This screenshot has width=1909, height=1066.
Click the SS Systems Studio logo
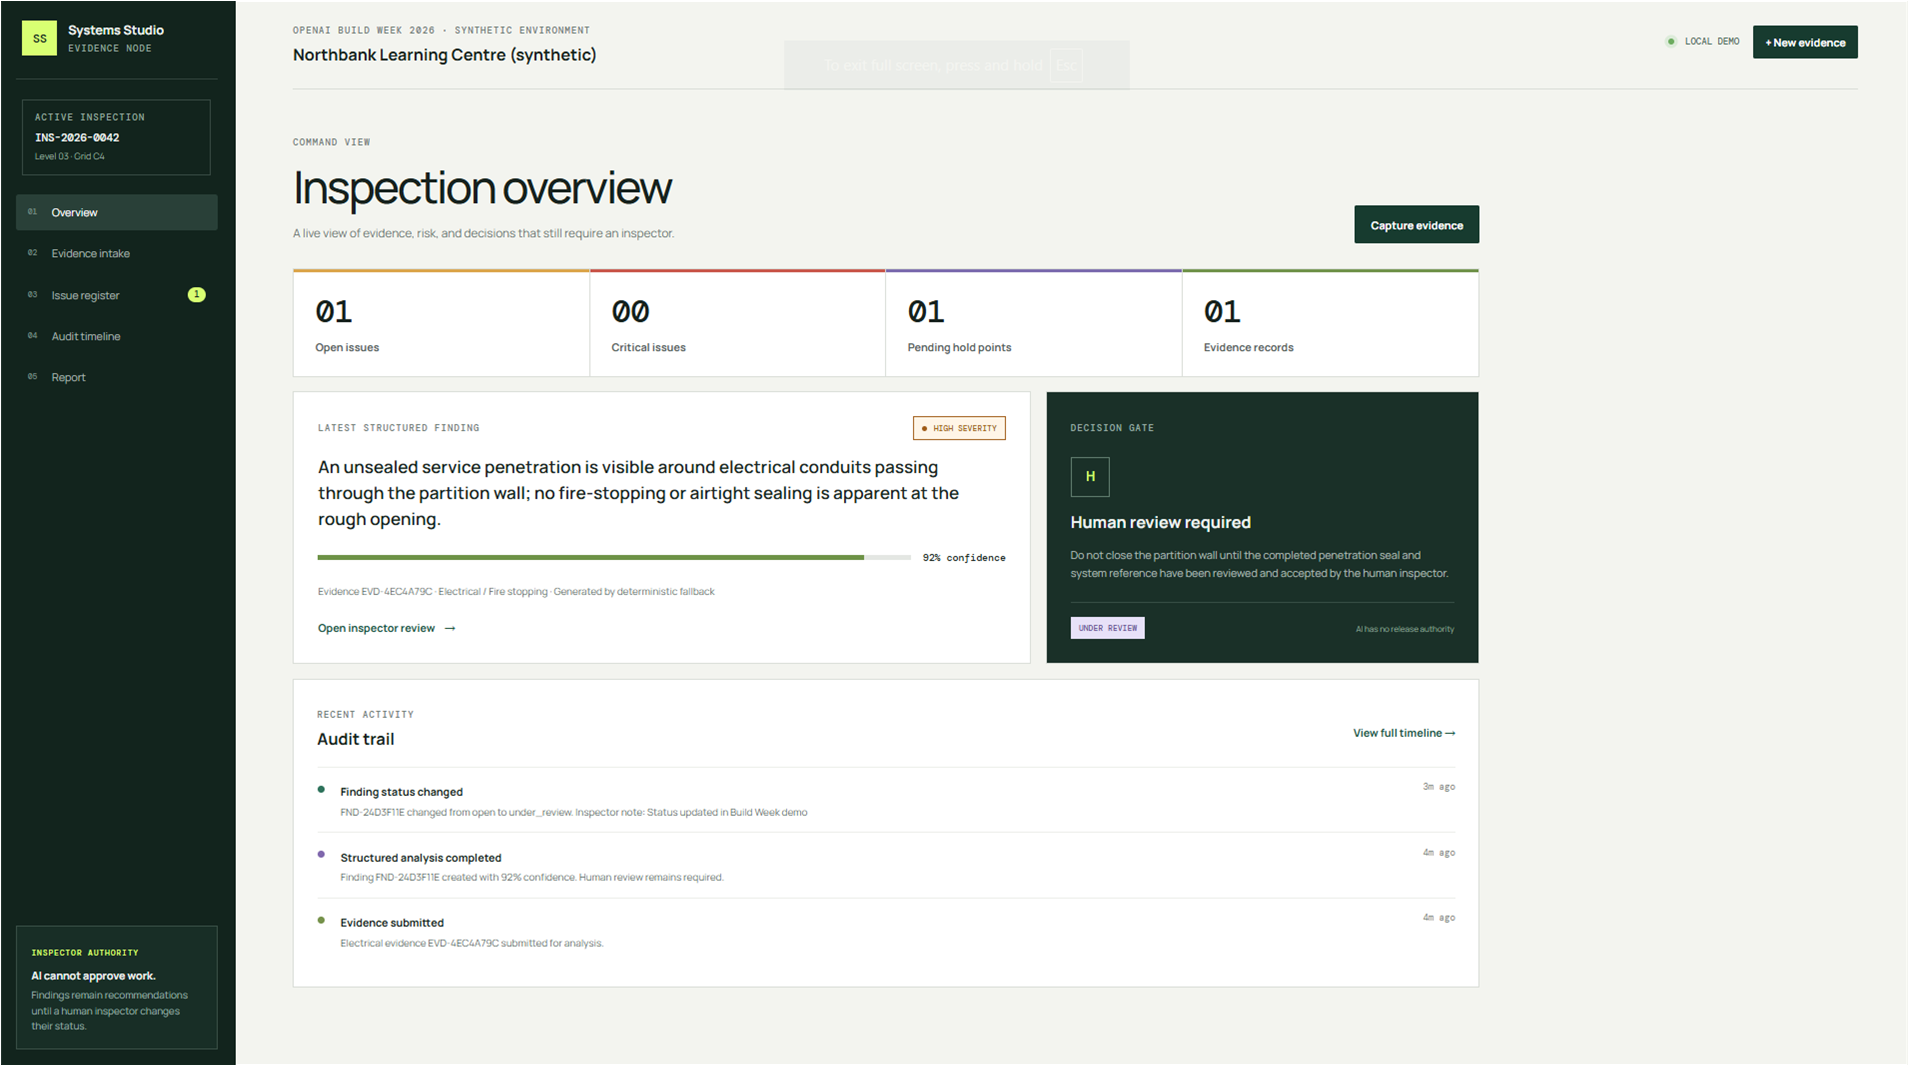pyautogui.click(x=39, y=39)
